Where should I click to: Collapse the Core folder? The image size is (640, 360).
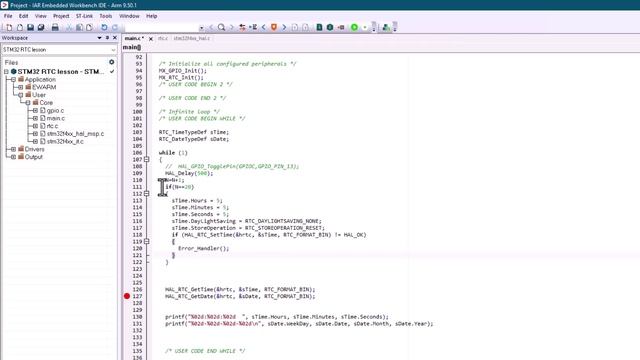[28, 102]
